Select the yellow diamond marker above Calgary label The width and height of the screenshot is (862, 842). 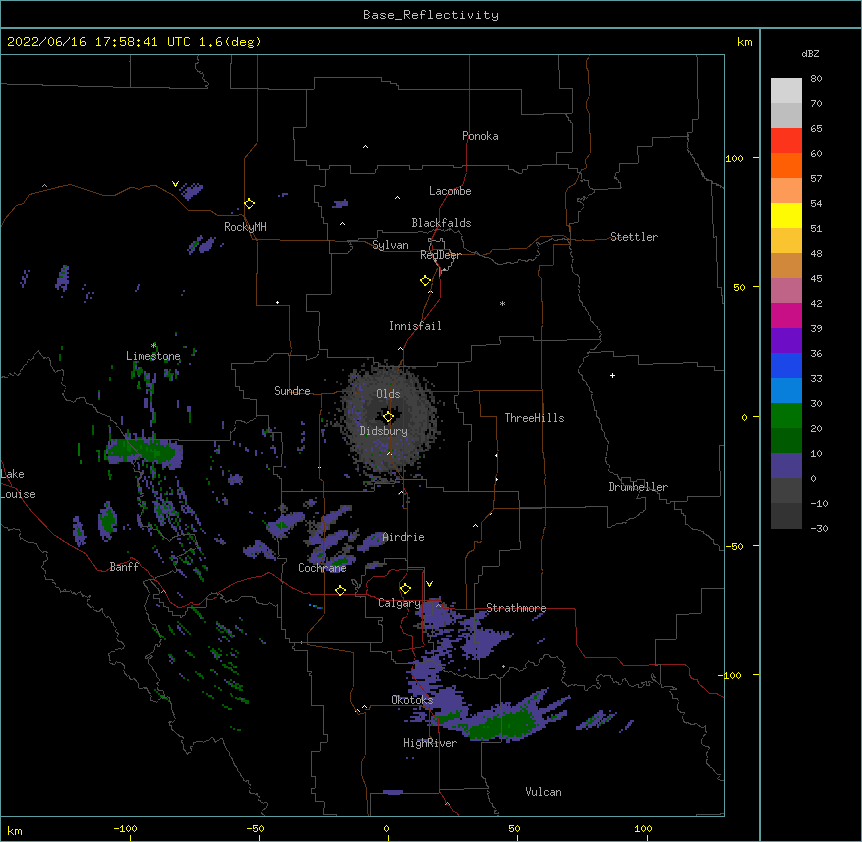[x=405, y=589]
